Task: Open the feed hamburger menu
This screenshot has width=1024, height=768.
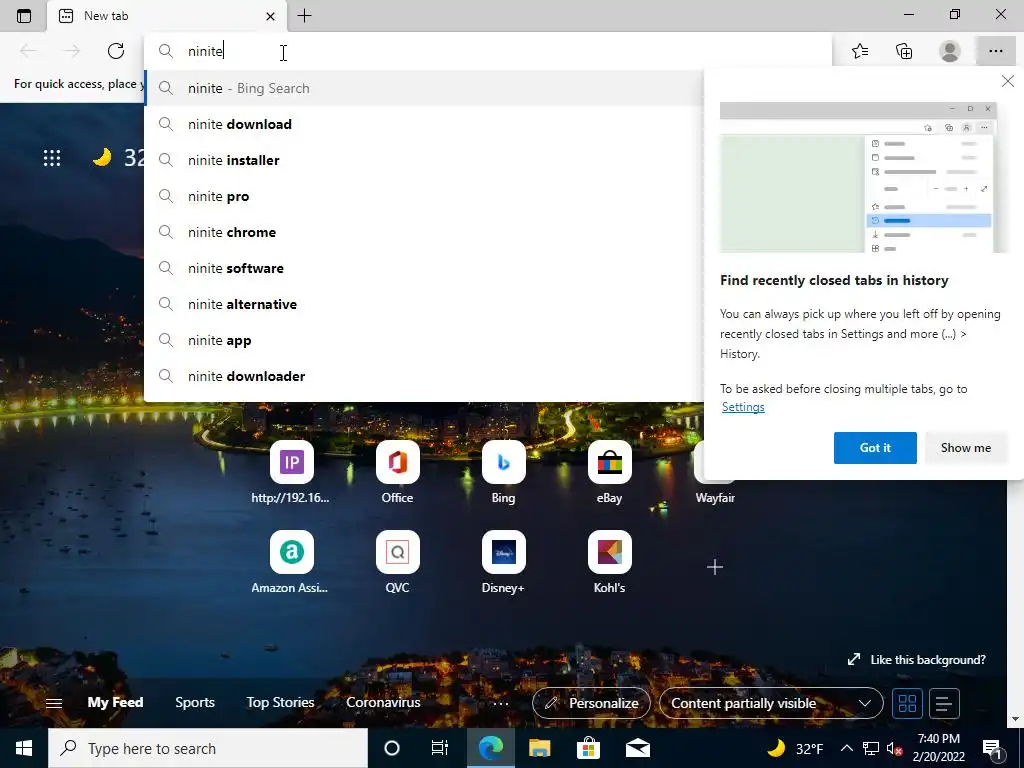Action: point(54,703)
